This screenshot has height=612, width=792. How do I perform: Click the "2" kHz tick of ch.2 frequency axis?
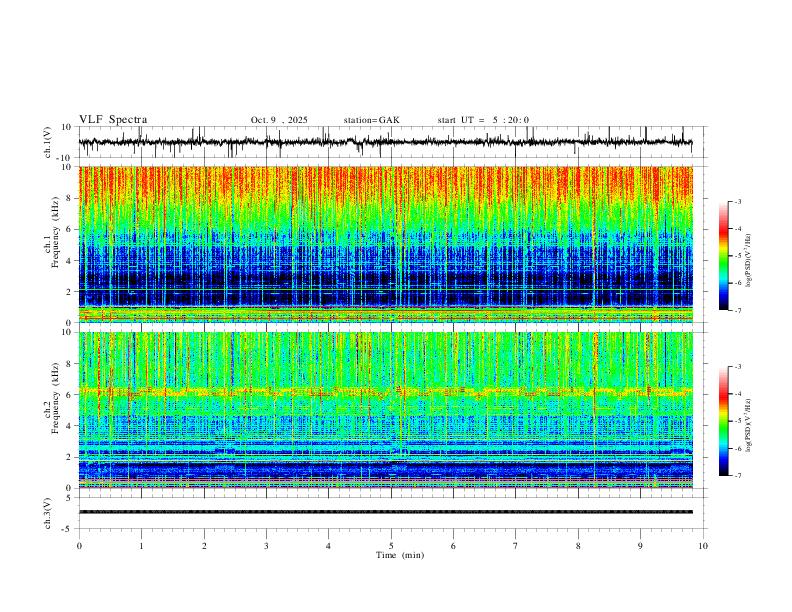click(70, 457)
